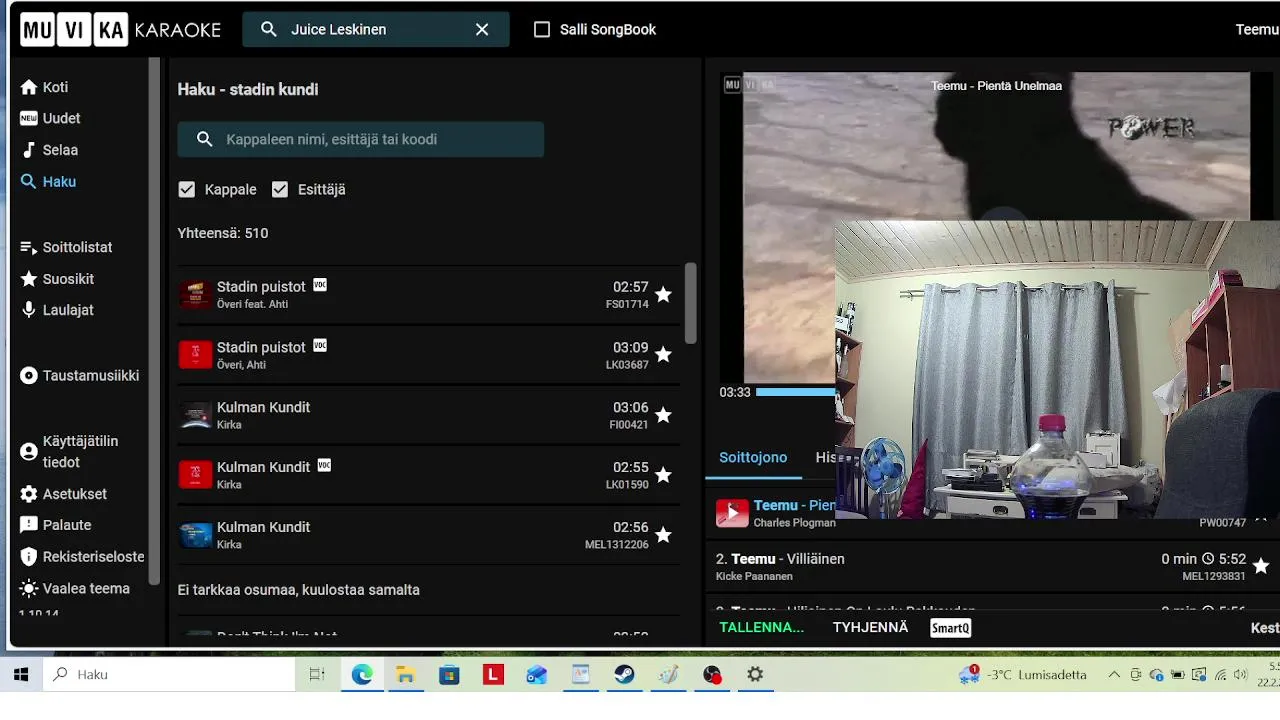1280x720 pixels.
Task: Open Käyttäjätilin tiedot account info
Action: pos(69,452)
